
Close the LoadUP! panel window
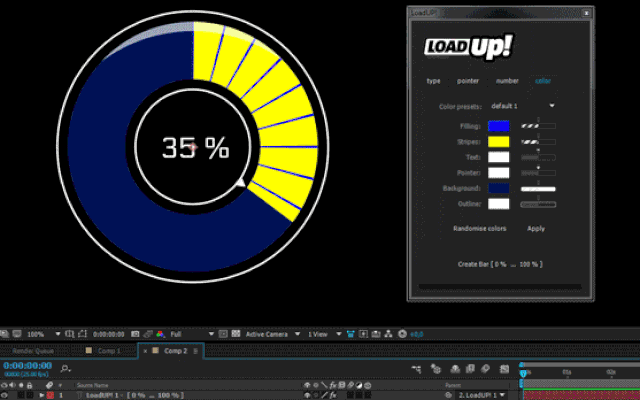point(587,13)
